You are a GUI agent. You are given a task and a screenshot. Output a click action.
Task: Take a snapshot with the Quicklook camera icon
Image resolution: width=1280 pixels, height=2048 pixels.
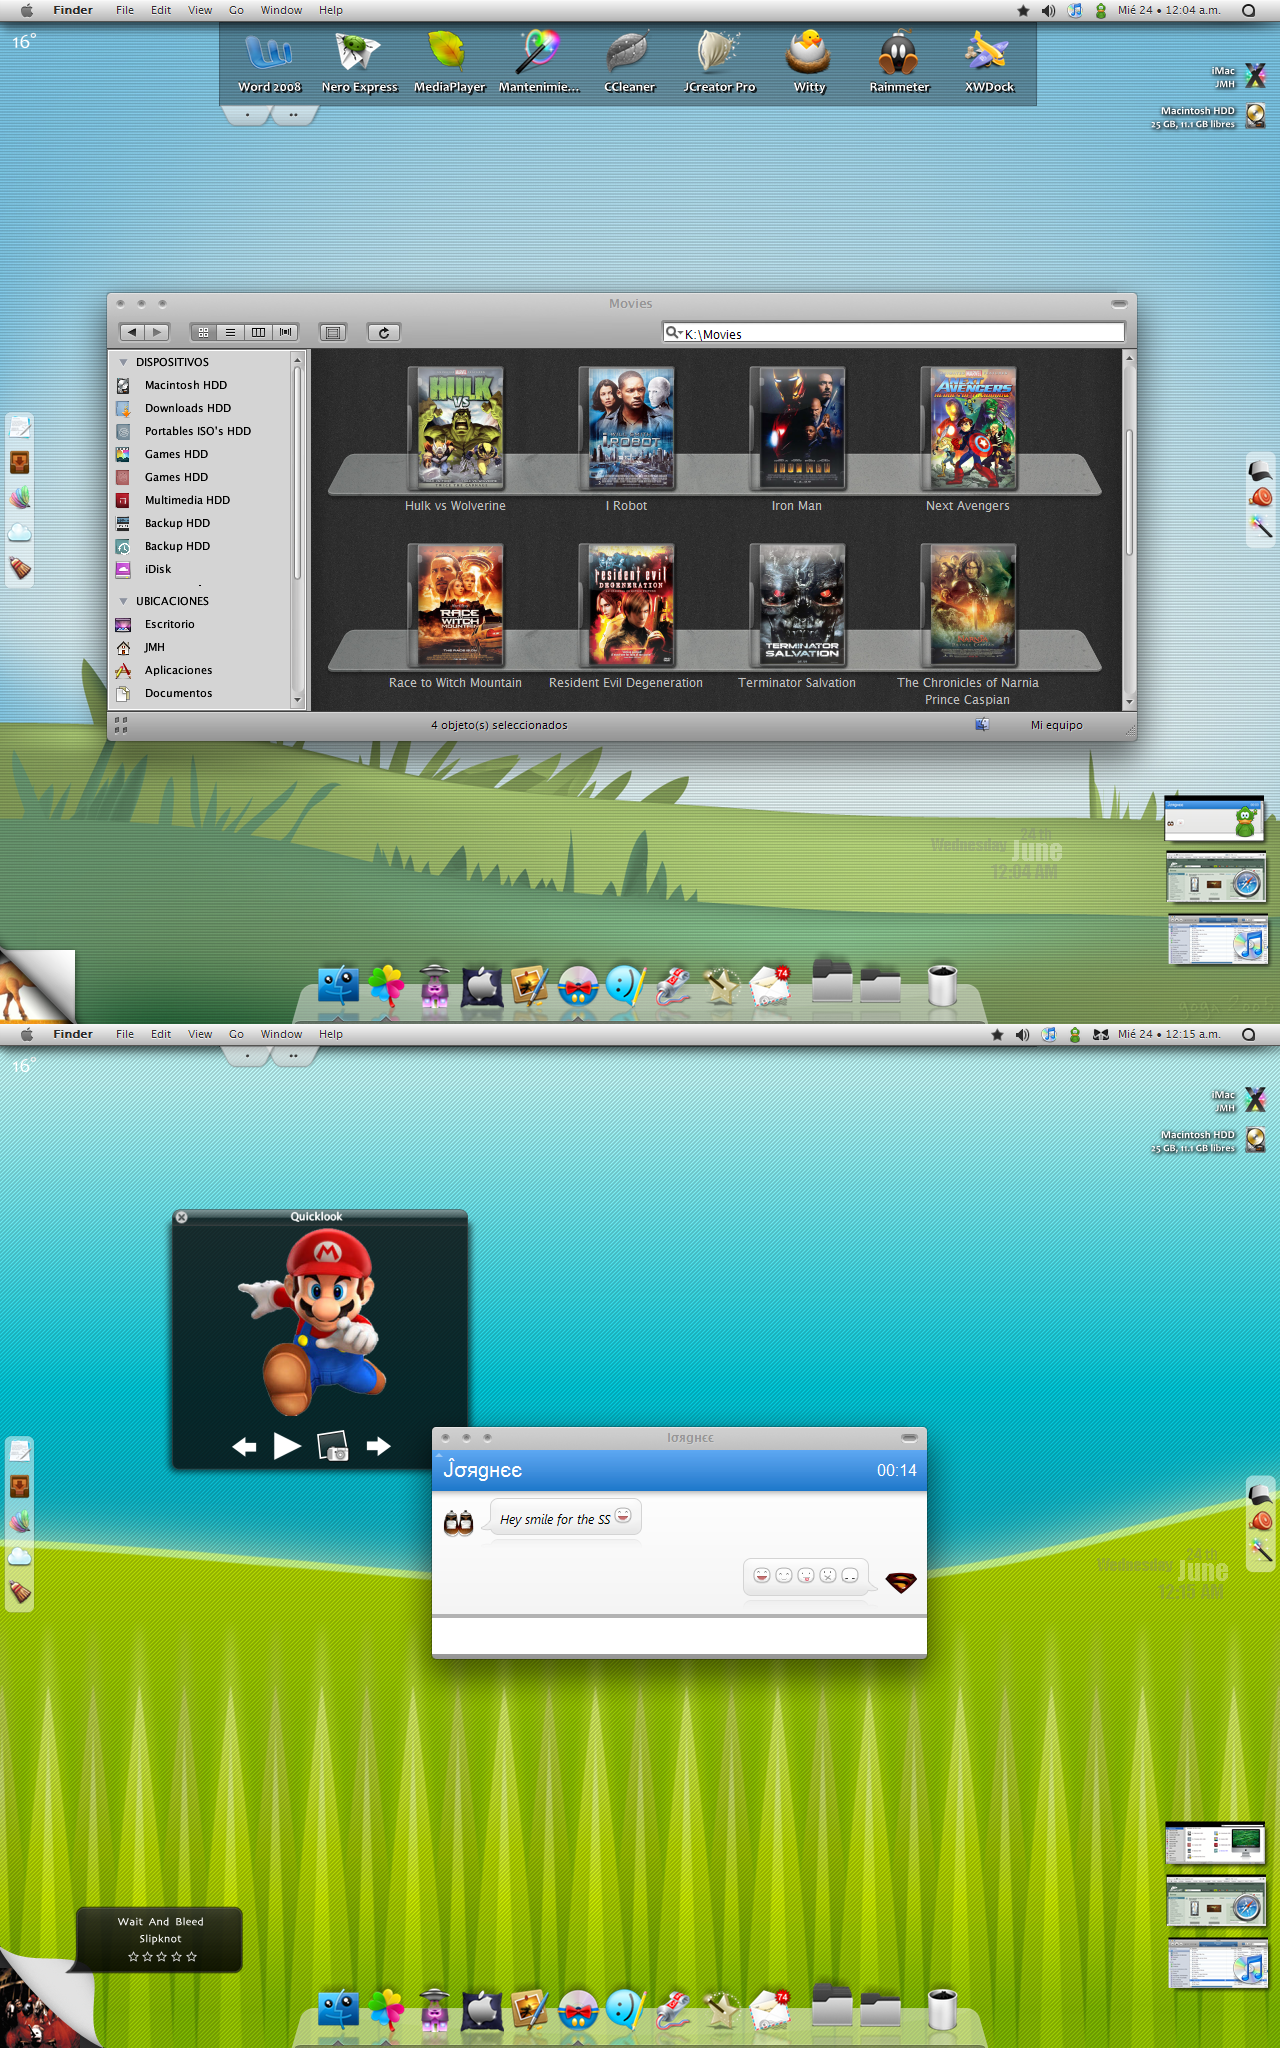[x=332, y=1446]
